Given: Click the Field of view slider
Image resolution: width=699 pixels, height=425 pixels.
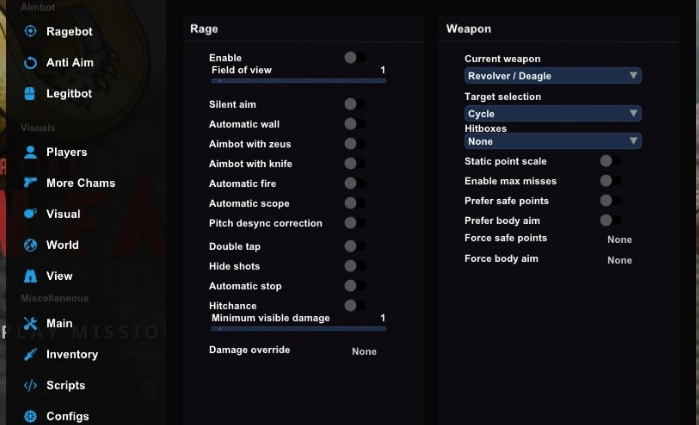Looking at the screenshot, I should (x=298, y=80).
